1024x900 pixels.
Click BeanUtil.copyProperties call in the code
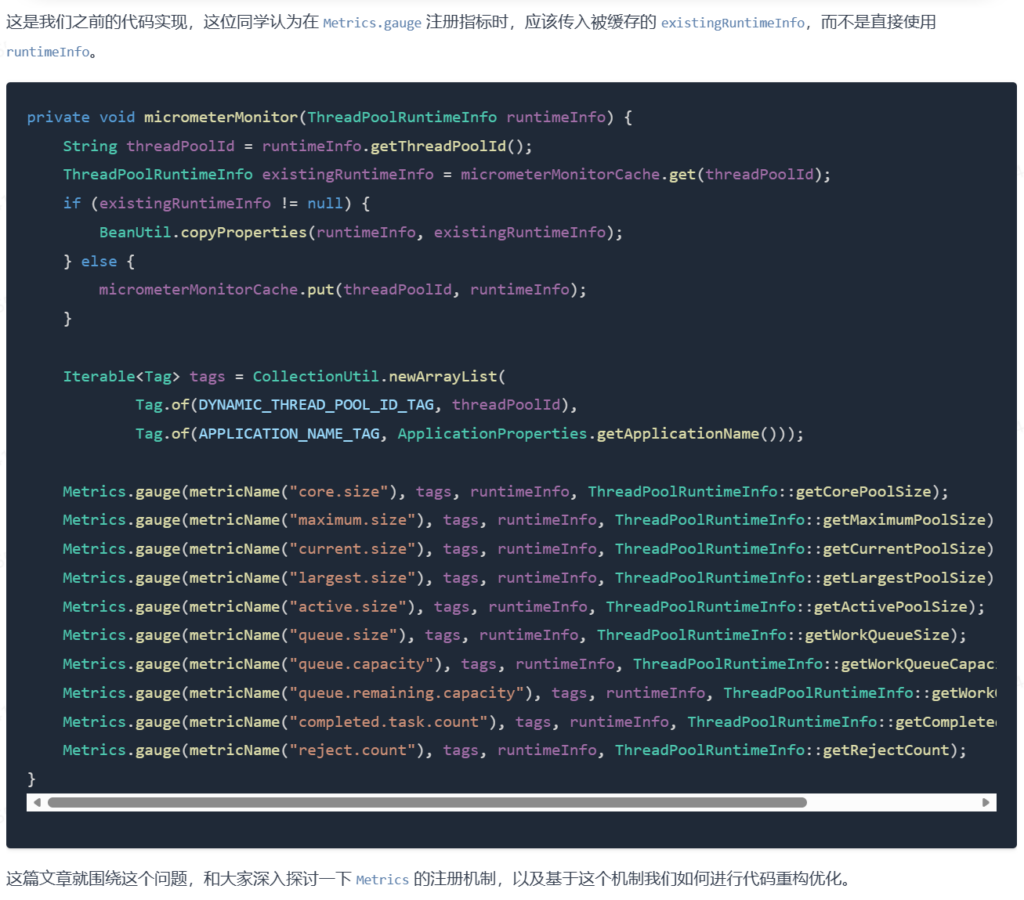coord(202,232)
